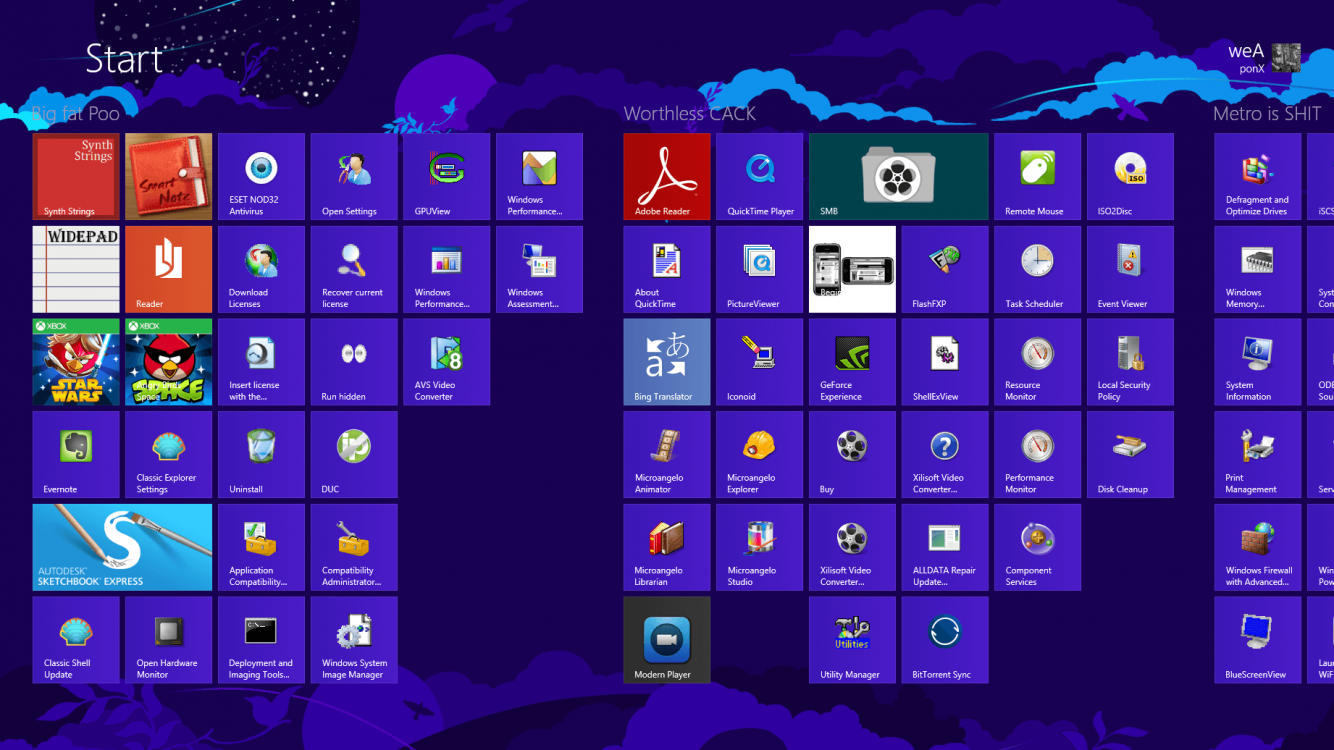The image size is (1334, 750).
Task: Open Windows System Image Manager tile
Action: point(353,640)
